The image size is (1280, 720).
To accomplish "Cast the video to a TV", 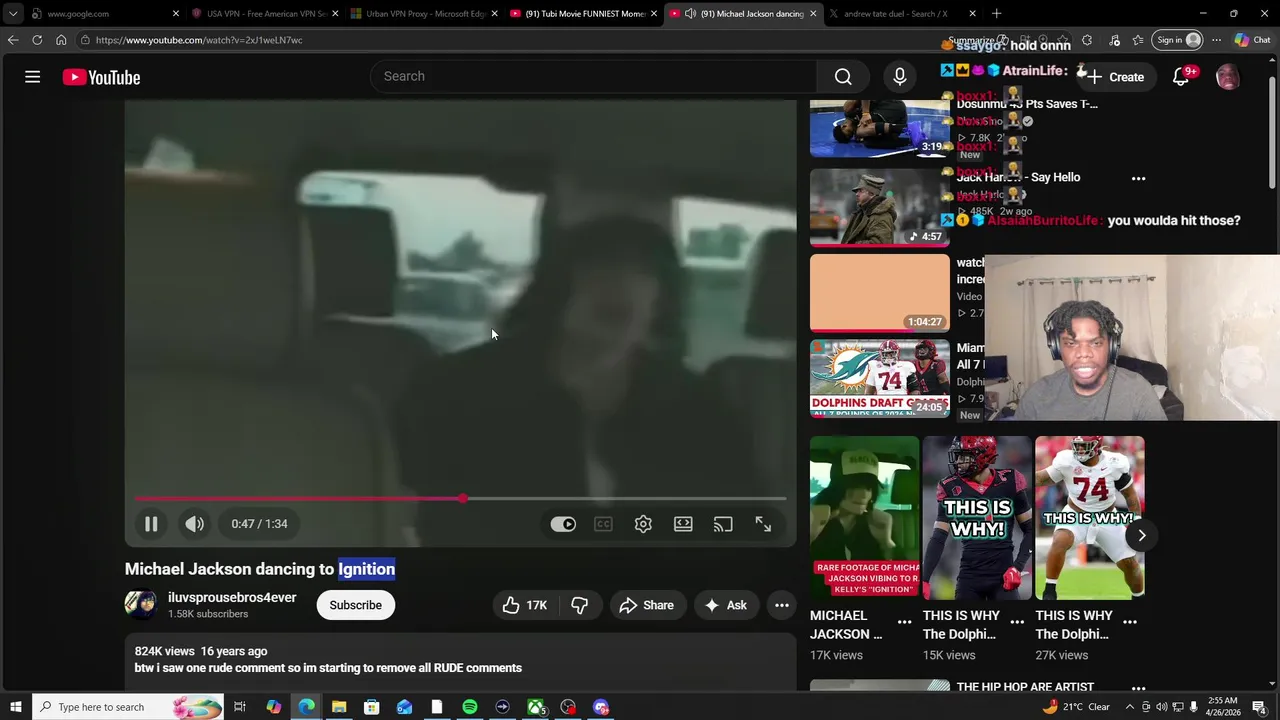I will [x=723, y=524].
